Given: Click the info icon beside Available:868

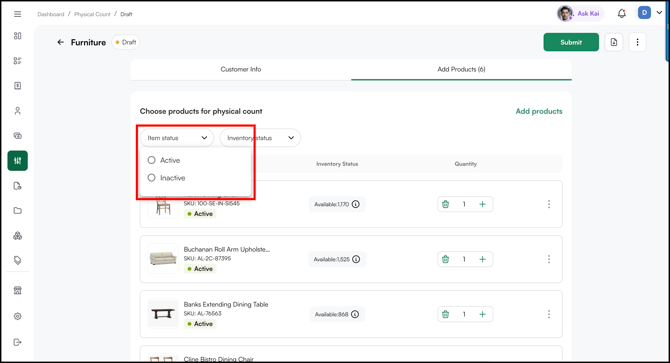Looking at the screenshot, I should tap(355, 314).
